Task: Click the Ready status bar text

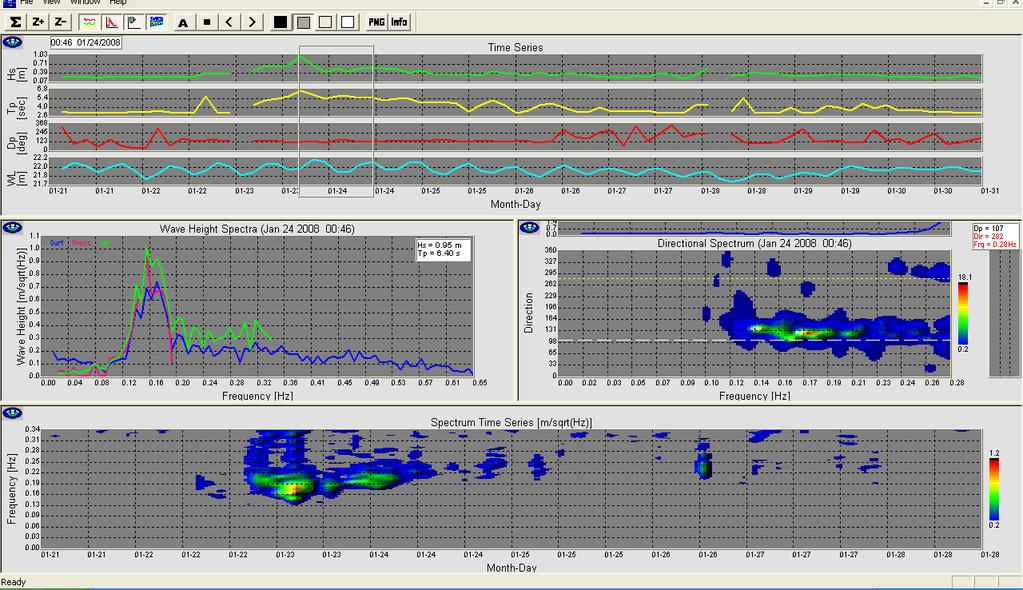Action: 14,582
